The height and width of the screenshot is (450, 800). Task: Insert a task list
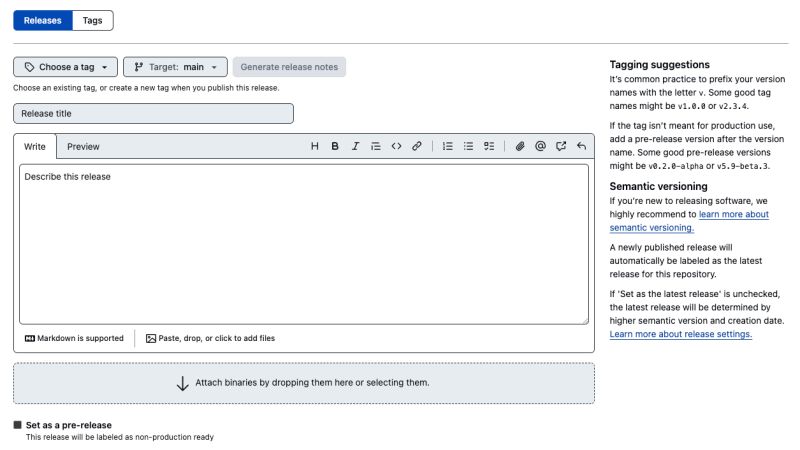point(489,146)
